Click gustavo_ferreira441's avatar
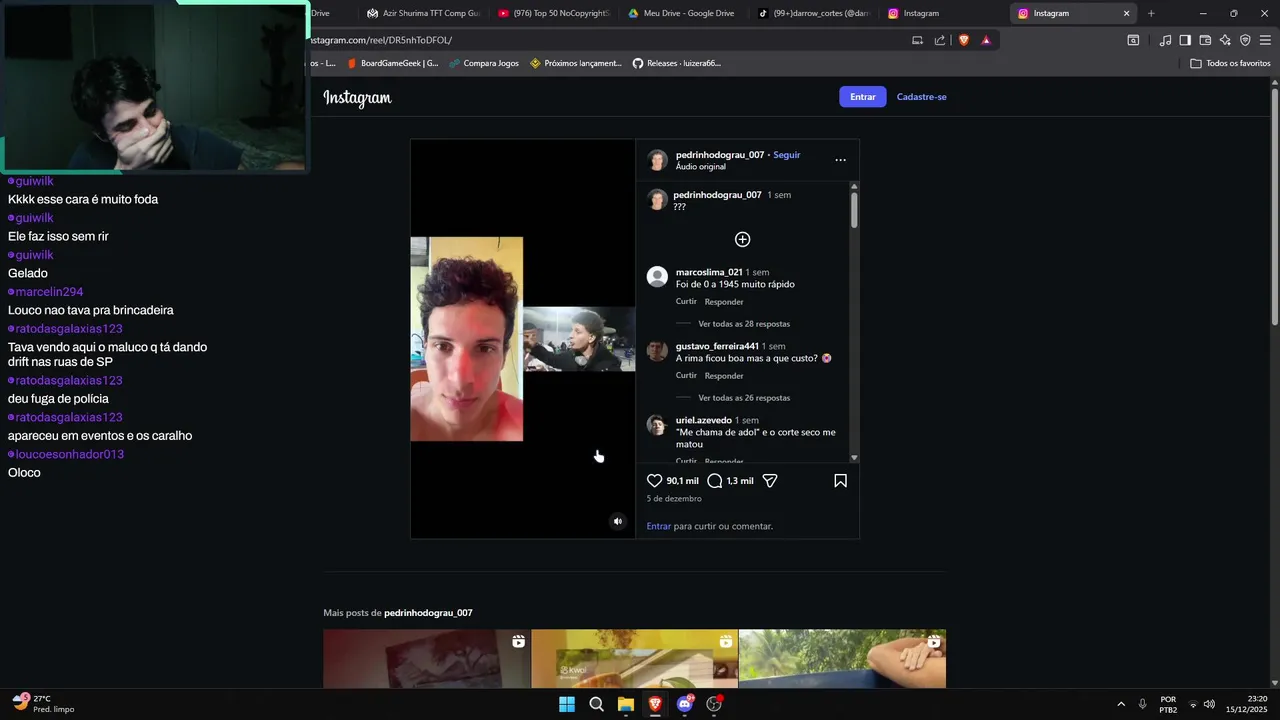This screenshot has width=1280, height=720. [x=657, y=350]
